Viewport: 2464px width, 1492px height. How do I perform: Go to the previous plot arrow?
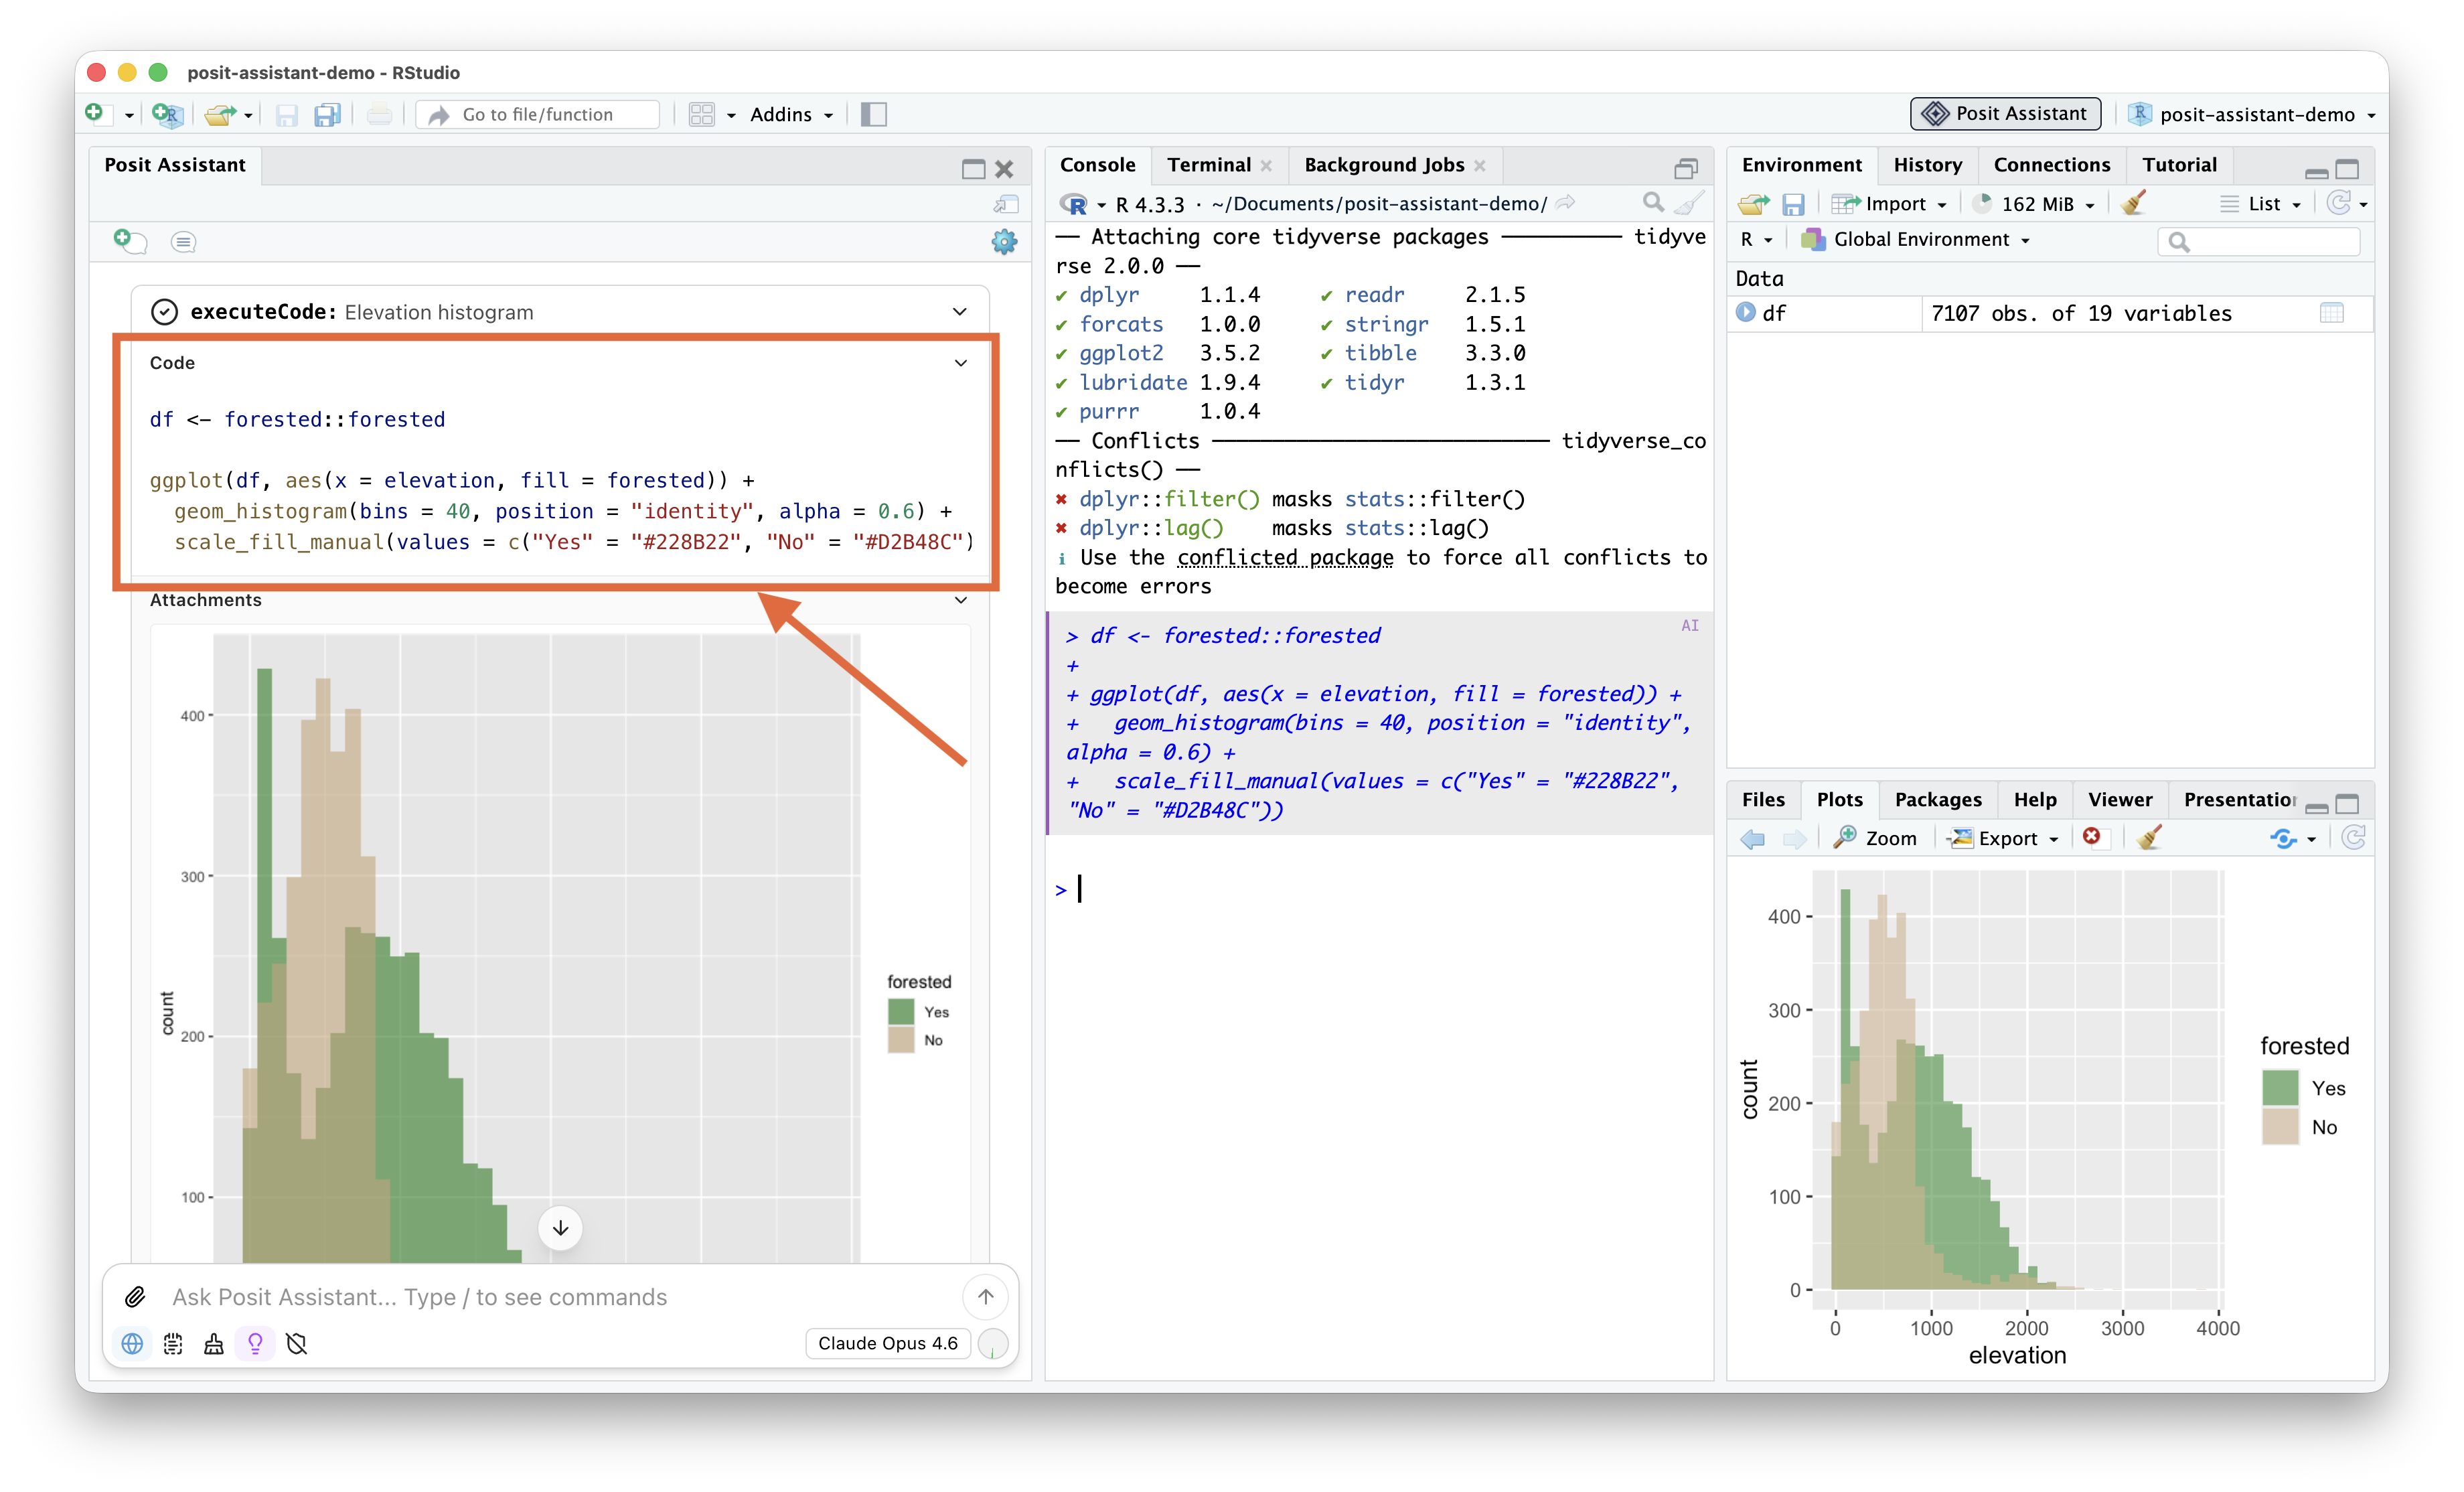(1752, 838)
